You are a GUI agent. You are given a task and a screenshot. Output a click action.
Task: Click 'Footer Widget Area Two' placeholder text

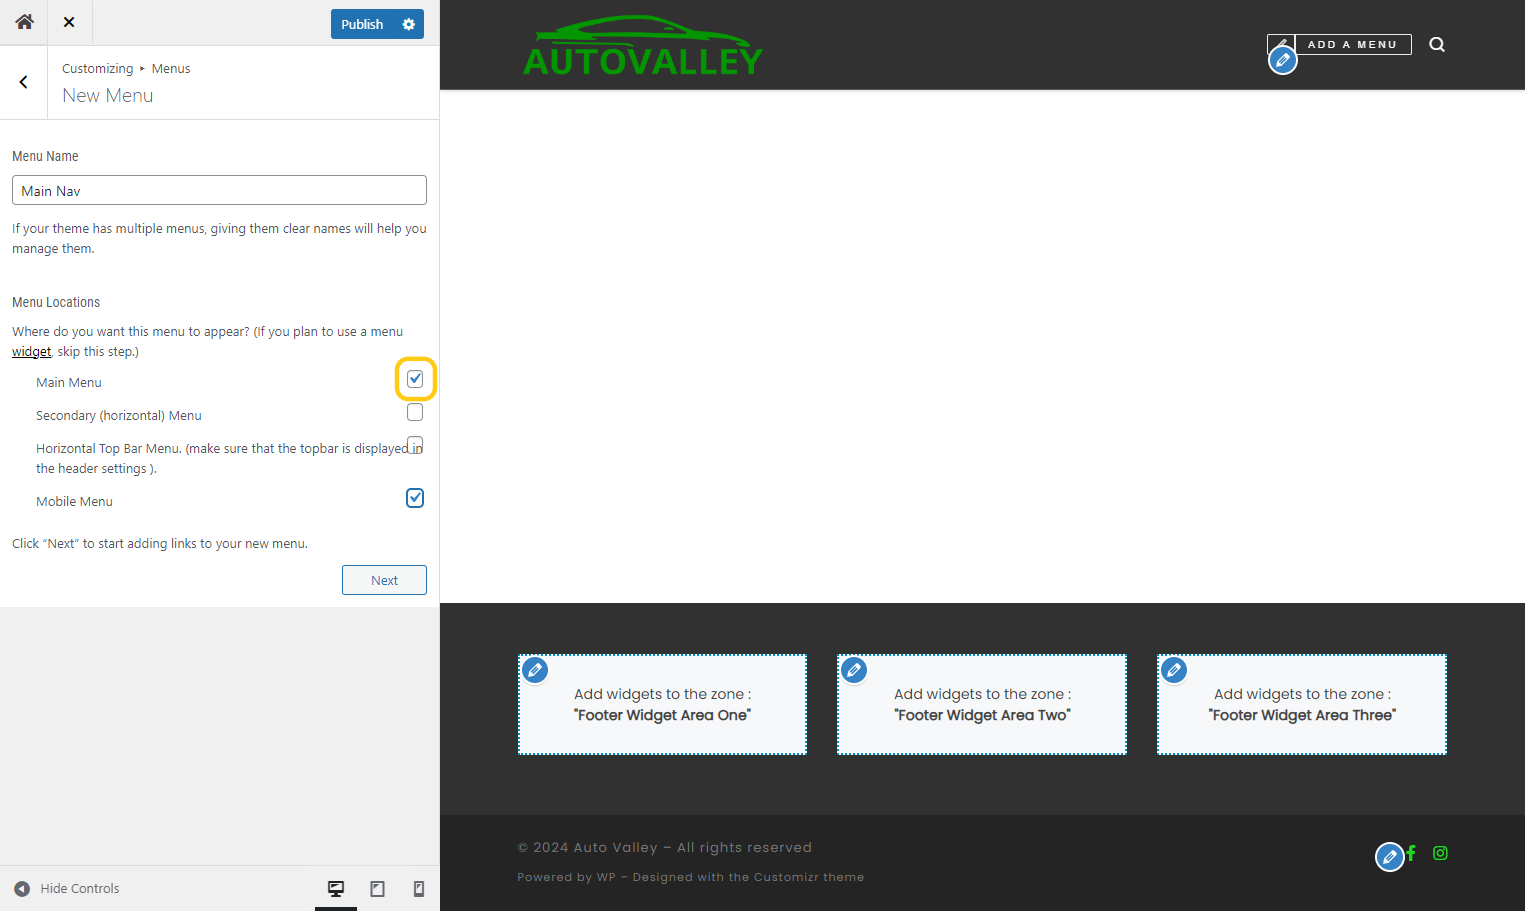982,715
